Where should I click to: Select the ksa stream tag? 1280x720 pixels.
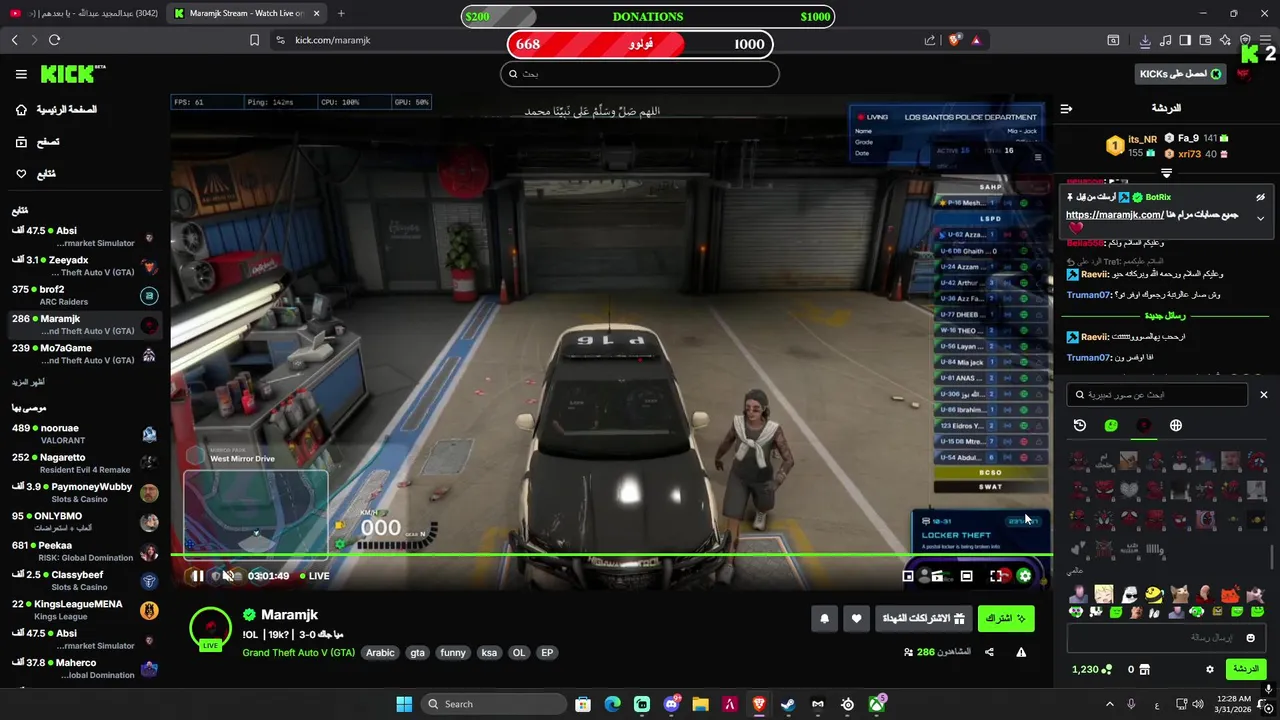click(x=489, y=653)
